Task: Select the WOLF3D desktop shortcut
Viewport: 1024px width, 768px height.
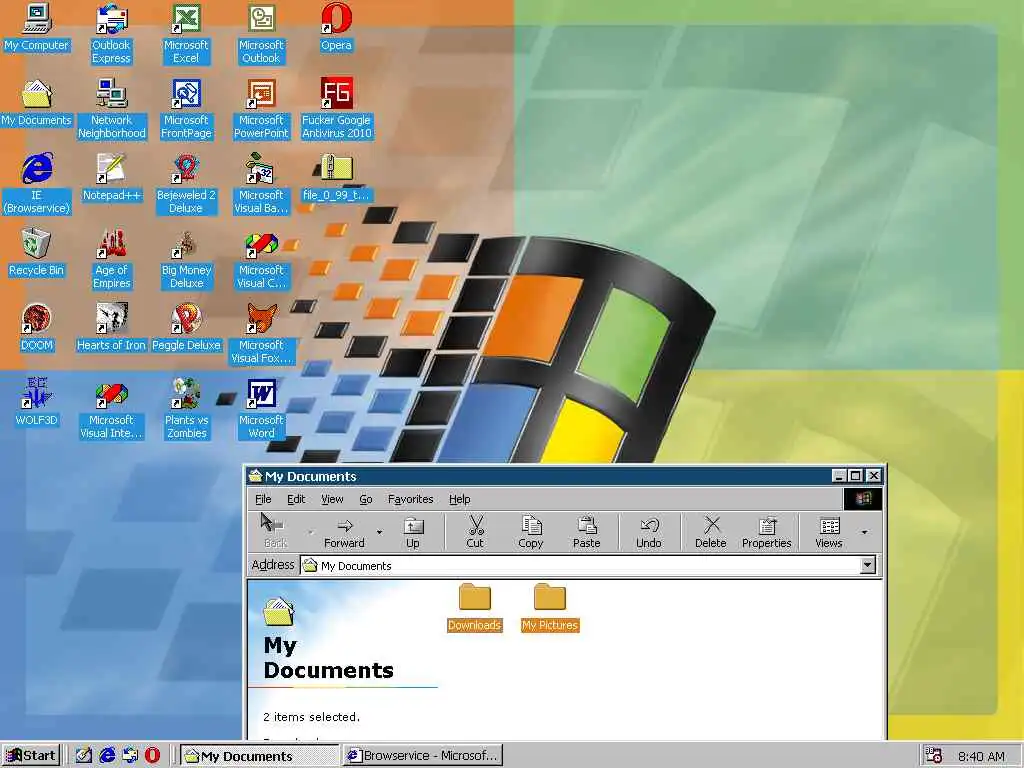Action: [37, 403]
